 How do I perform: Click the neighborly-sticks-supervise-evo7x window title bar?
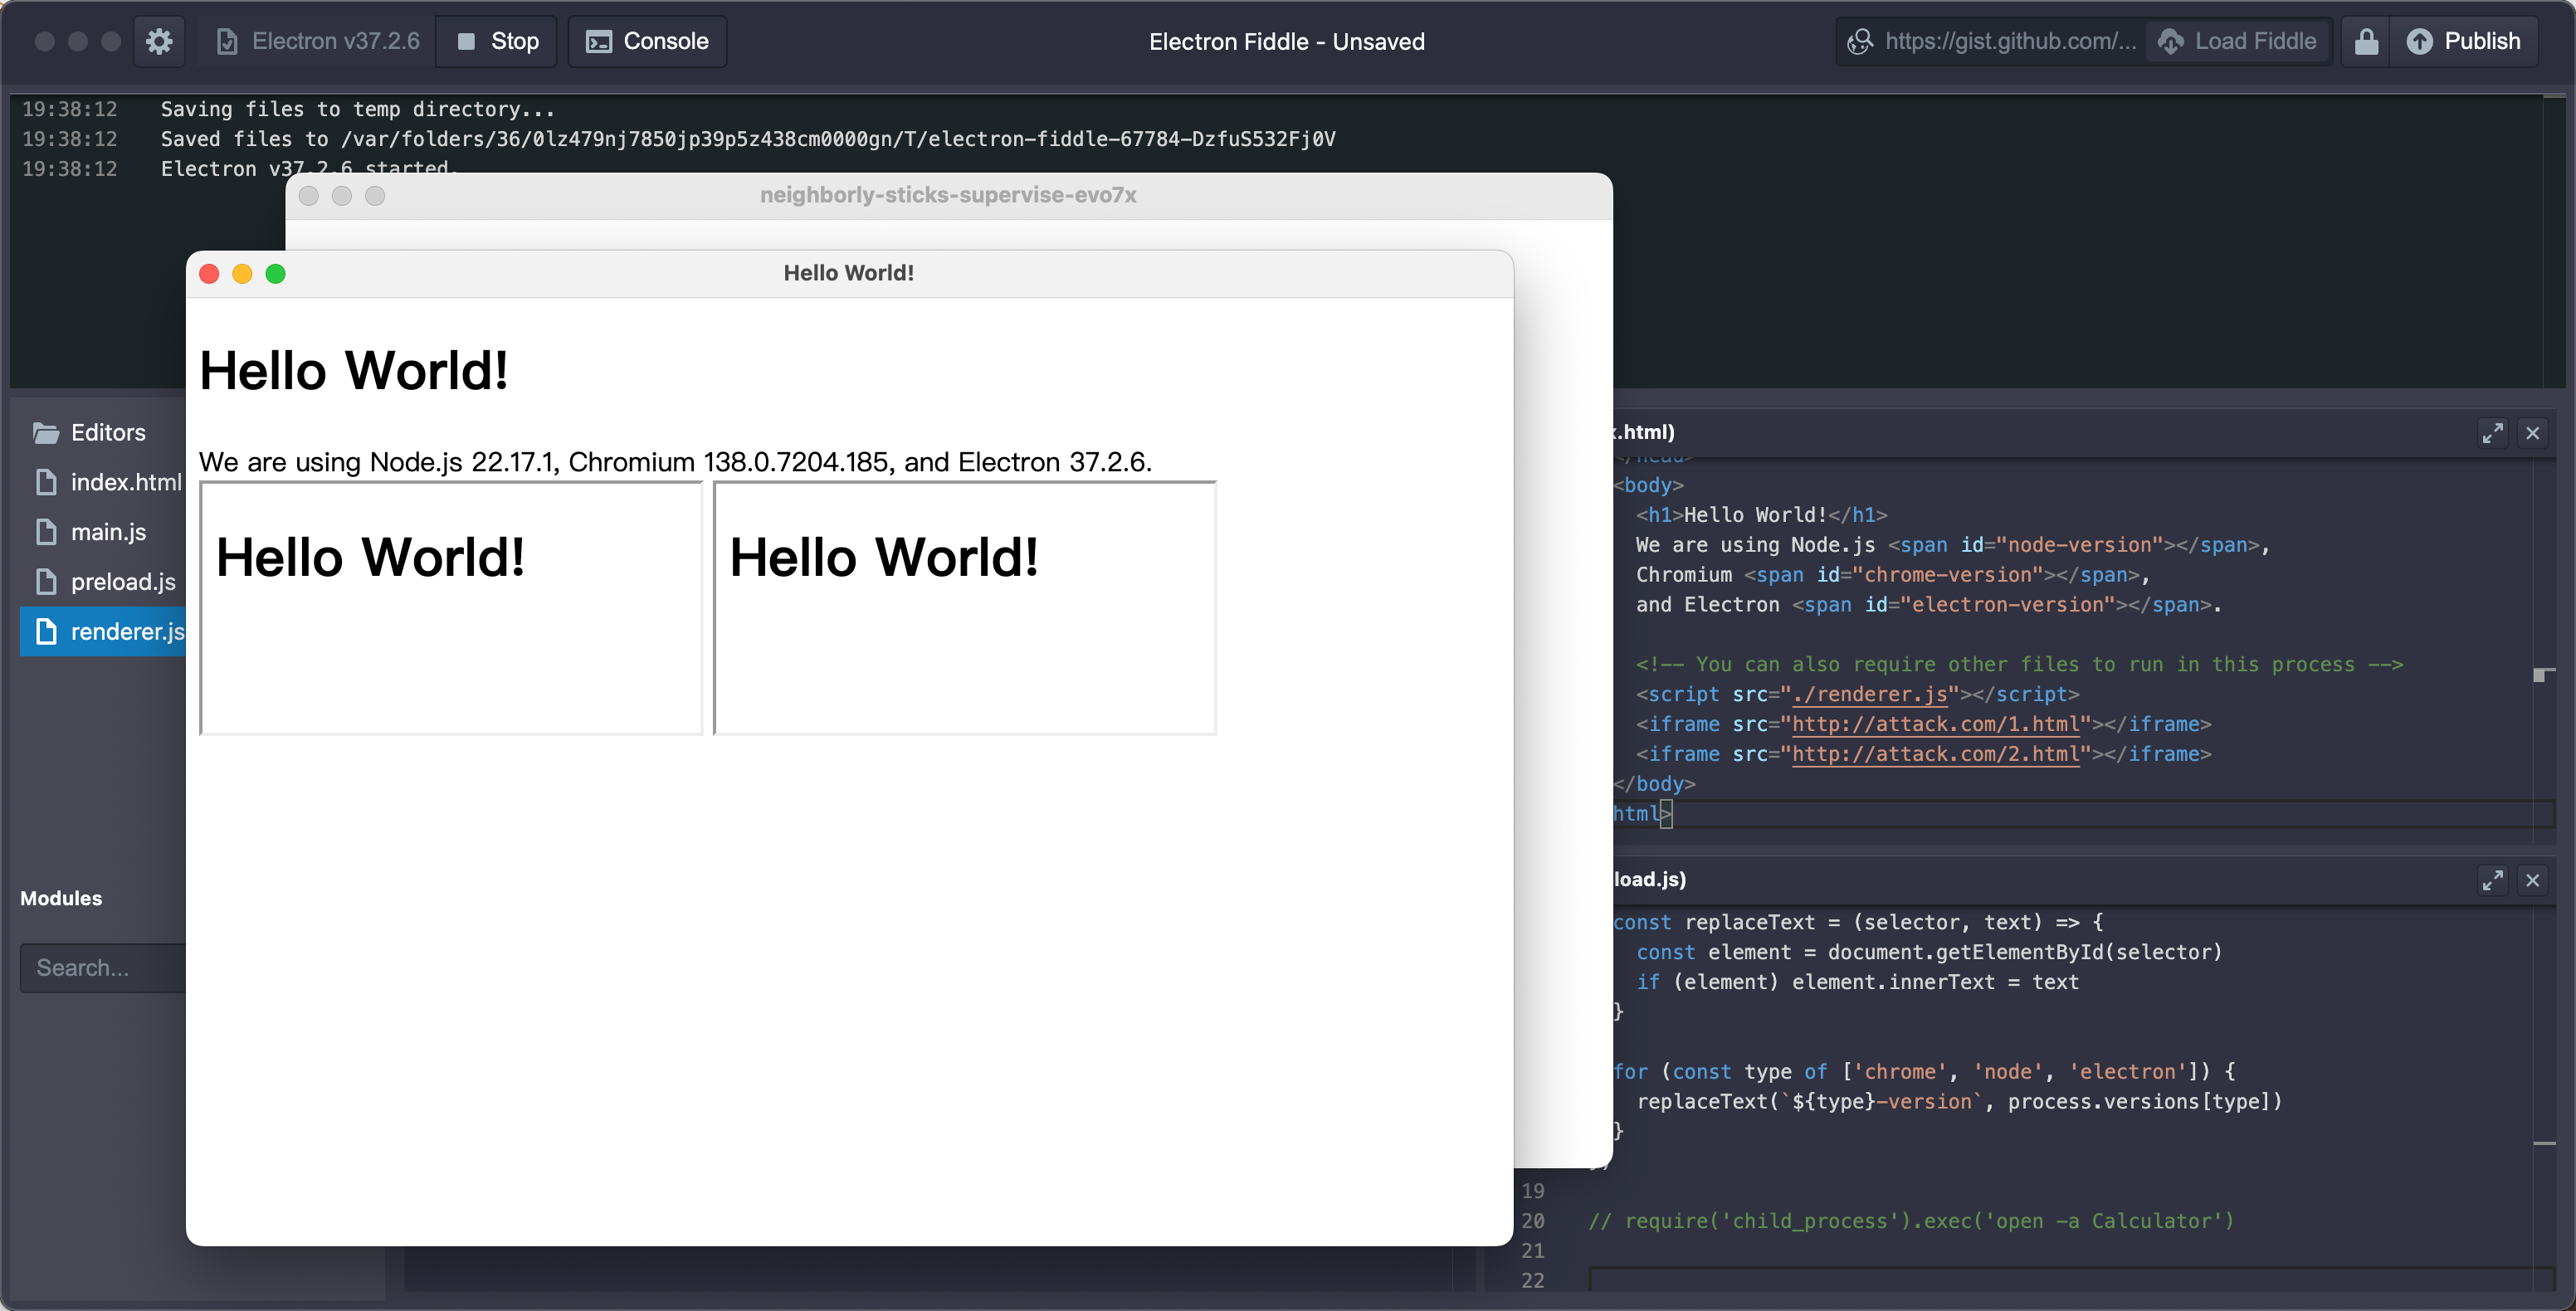coord(948,195)
